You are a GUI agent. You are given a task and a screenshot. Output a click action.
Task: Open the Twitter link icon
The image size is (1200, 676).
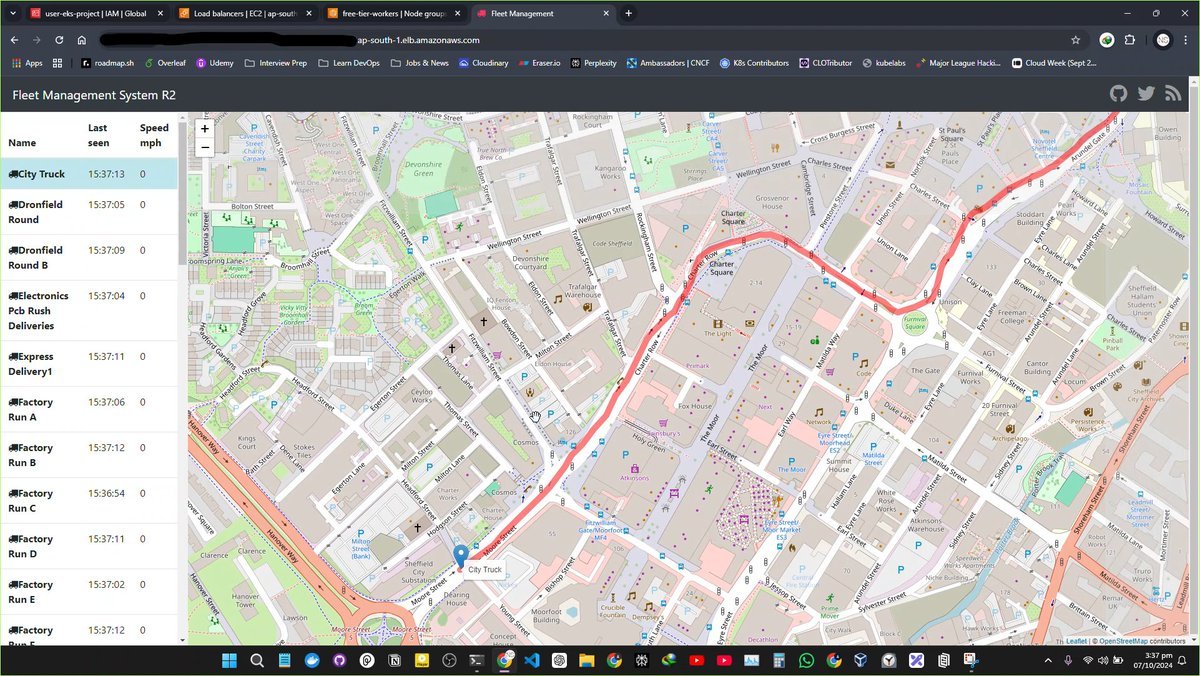[1146, 94]
